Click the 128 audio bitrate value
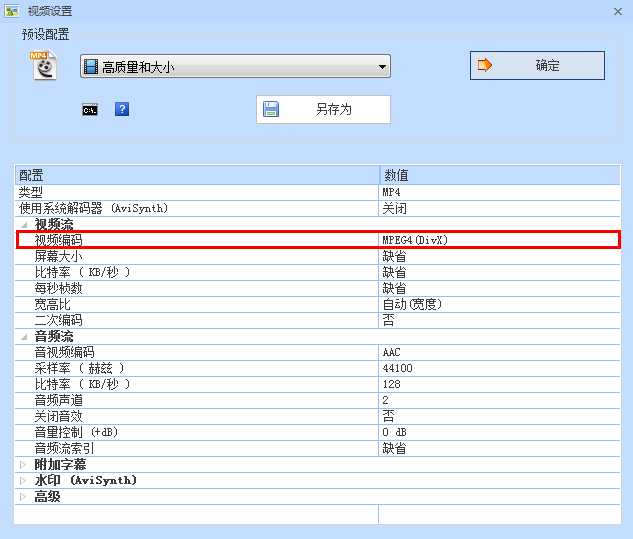Viewport: 633px width, 539px height. click(499, 384)
